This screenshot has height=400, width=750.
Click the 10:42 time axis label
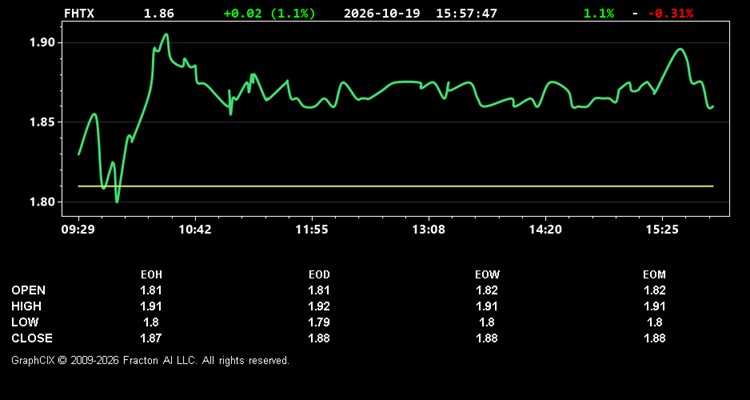195,230
